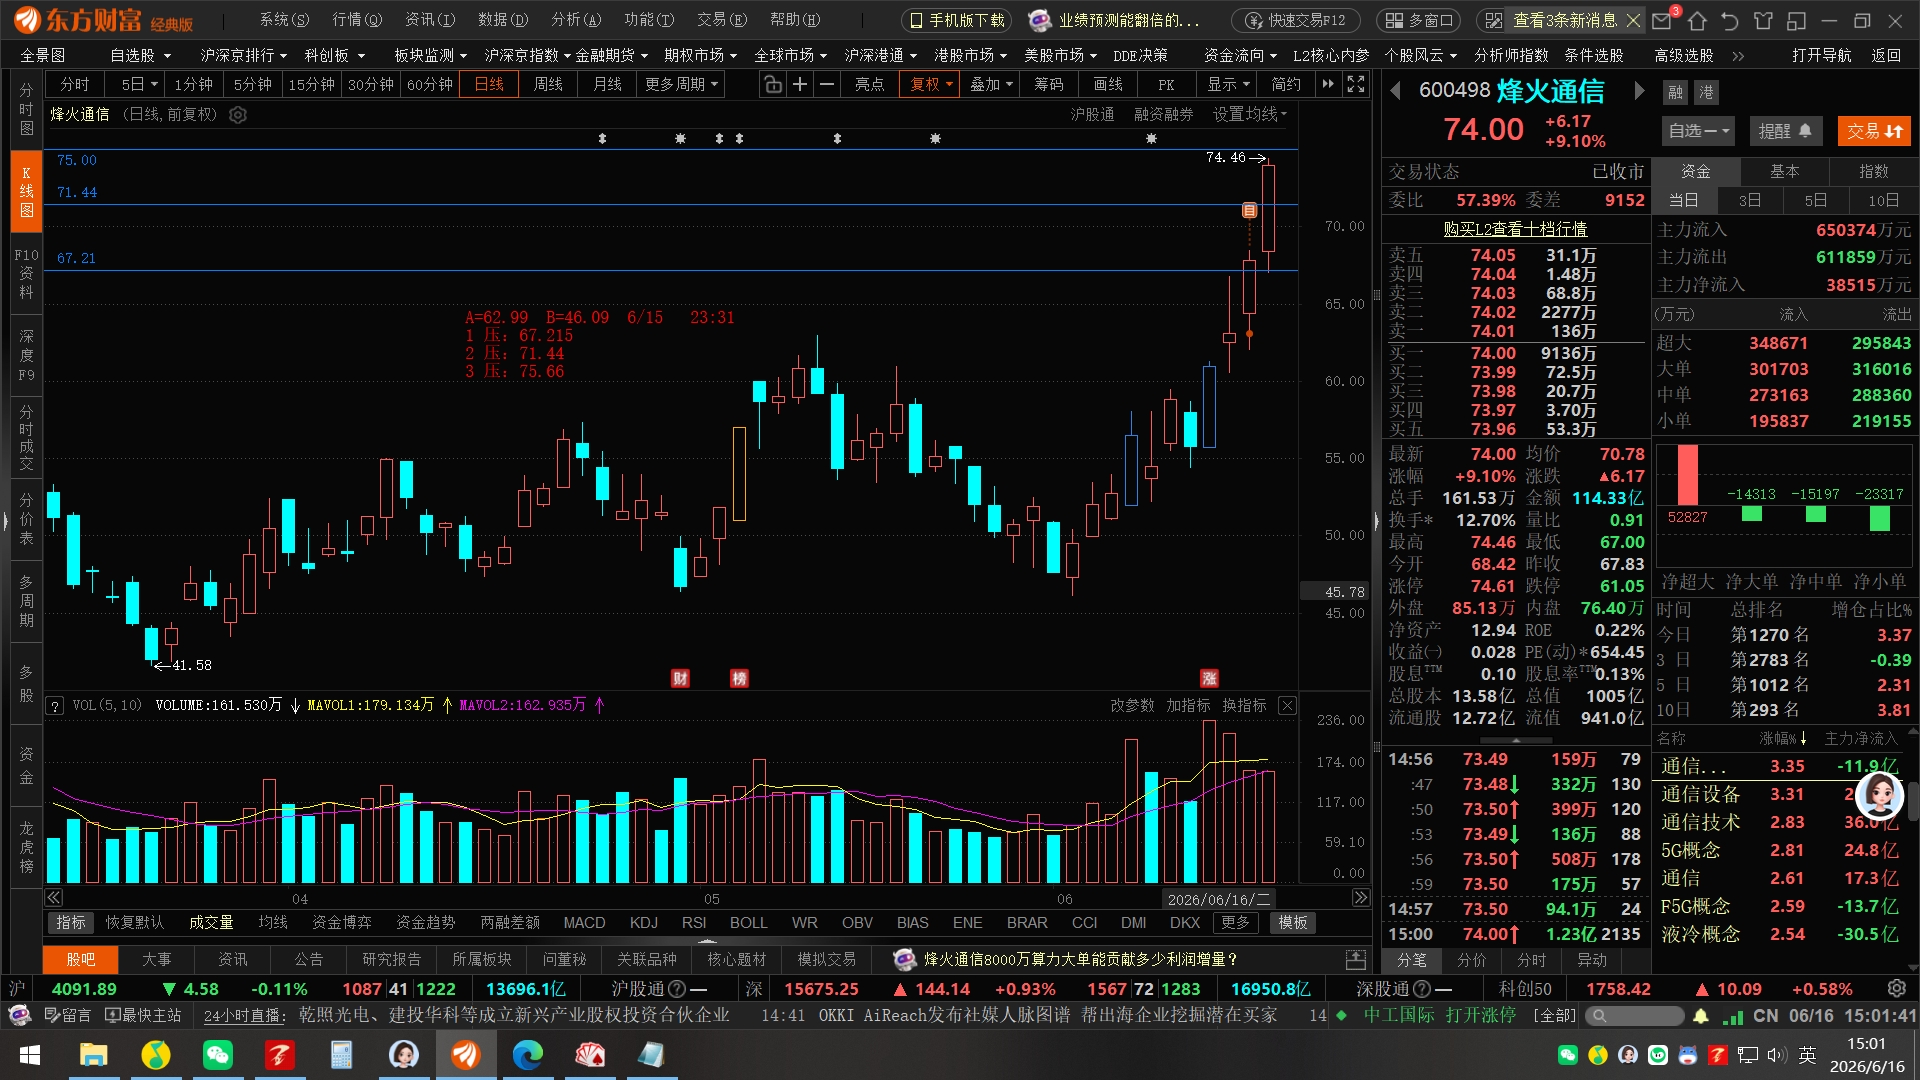
Task: Open the Windows Start menu
Action: click(30, 1055)
